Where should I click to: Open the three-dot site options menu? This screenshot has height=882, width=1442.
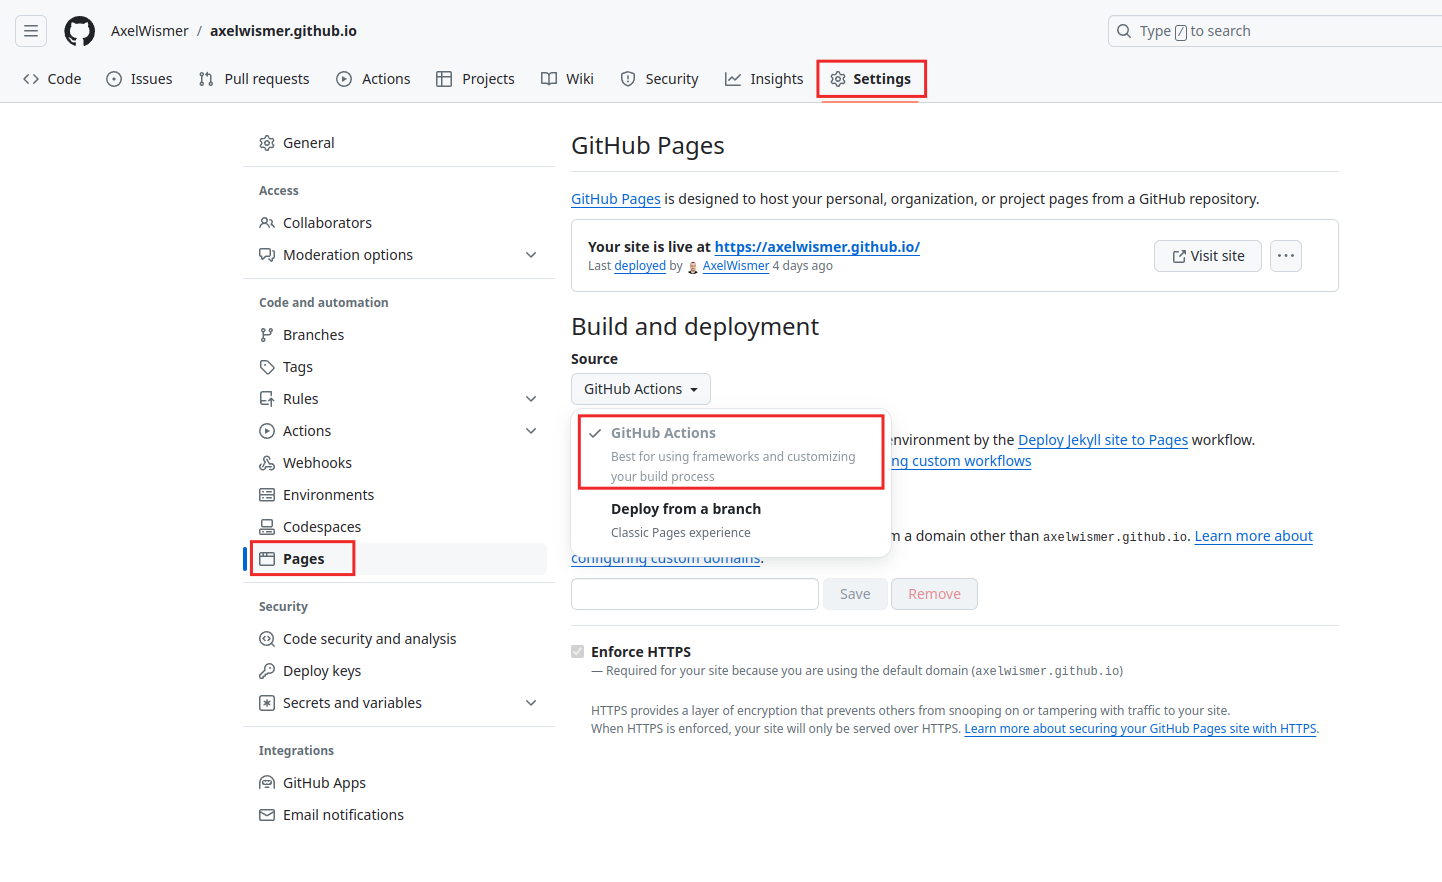coord(1286,256)
